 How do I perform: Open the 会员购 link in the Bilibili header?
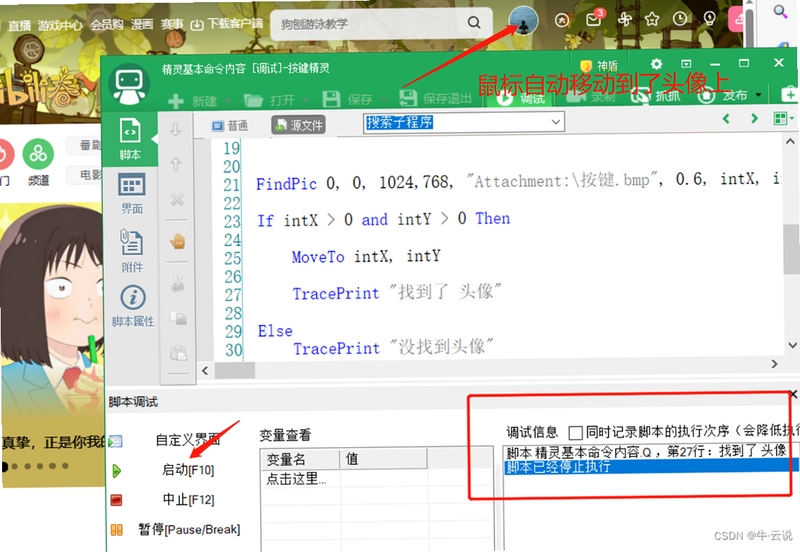(107, 24)
